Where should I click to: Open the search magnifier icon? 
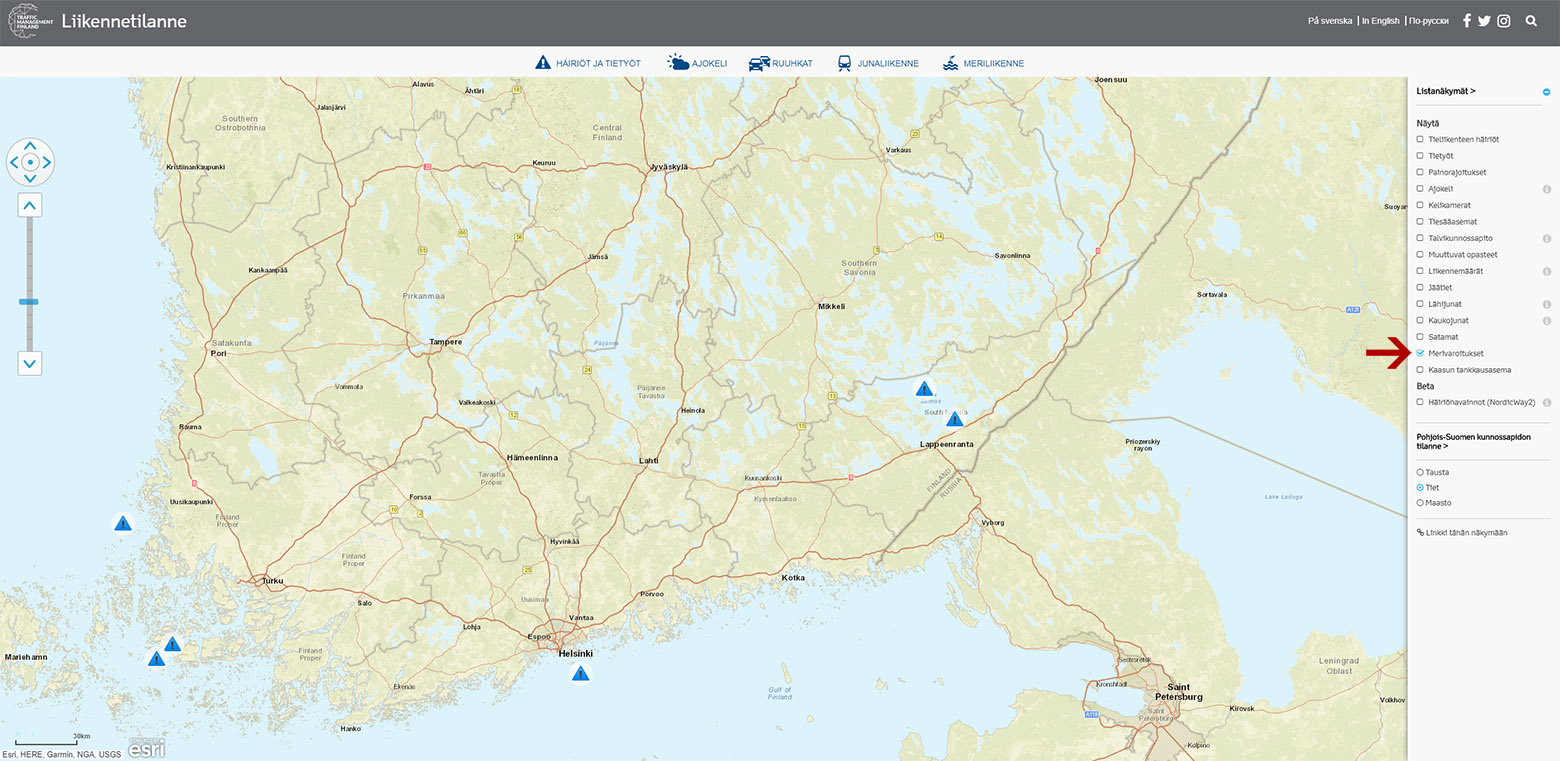click(x=1531, y=21)
